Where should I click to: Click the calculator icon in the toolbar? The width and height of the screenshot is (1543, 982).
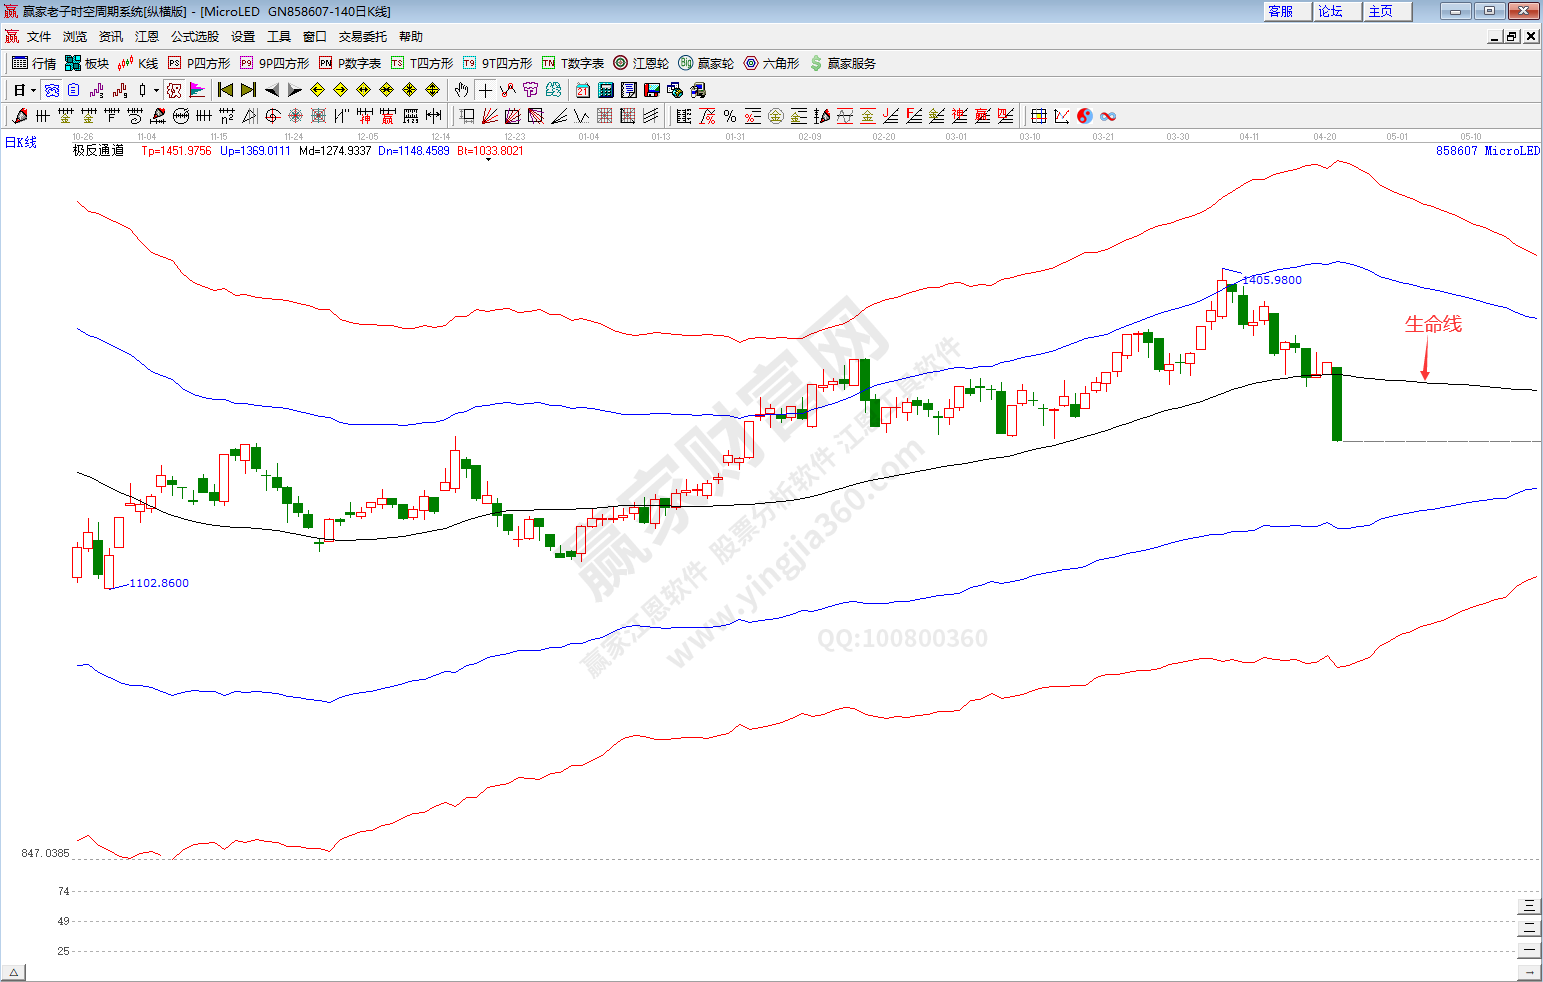pyautogui.click(x=606, y=90)
